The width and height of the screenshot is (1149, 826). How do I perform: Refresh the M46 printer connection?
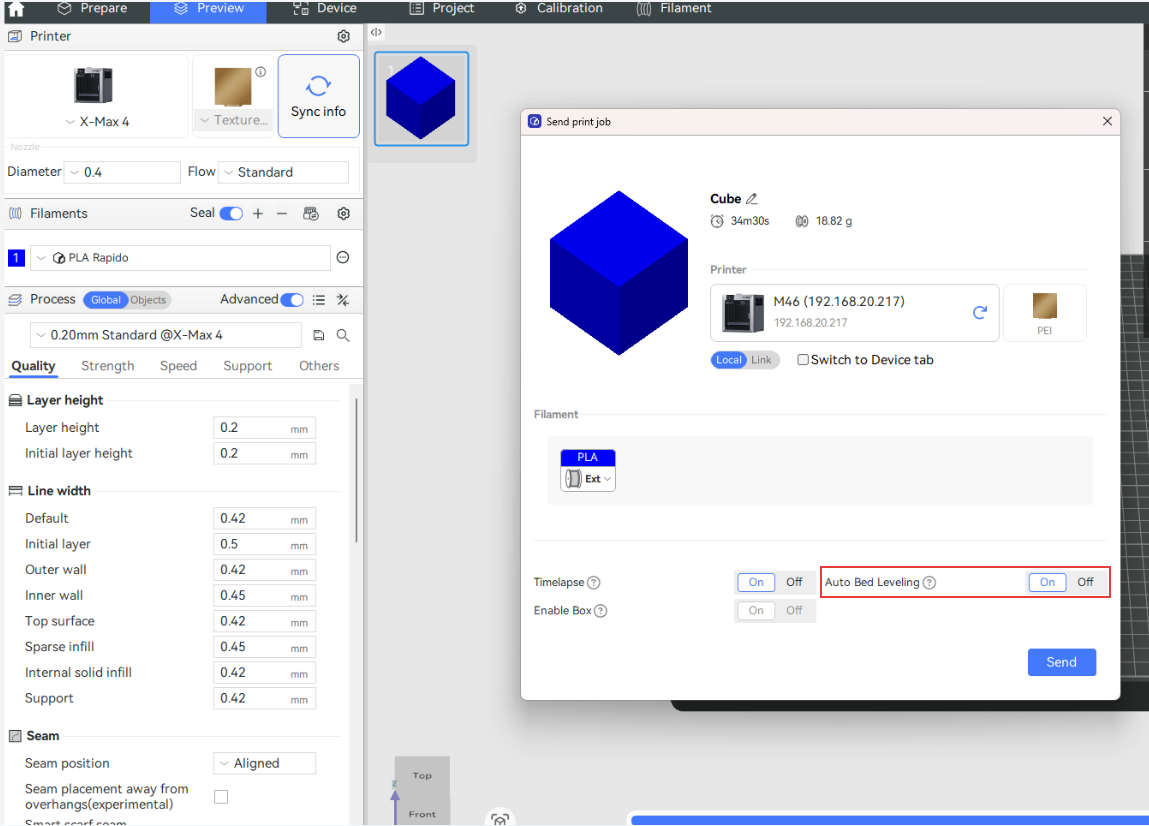(x=980, y=312)
